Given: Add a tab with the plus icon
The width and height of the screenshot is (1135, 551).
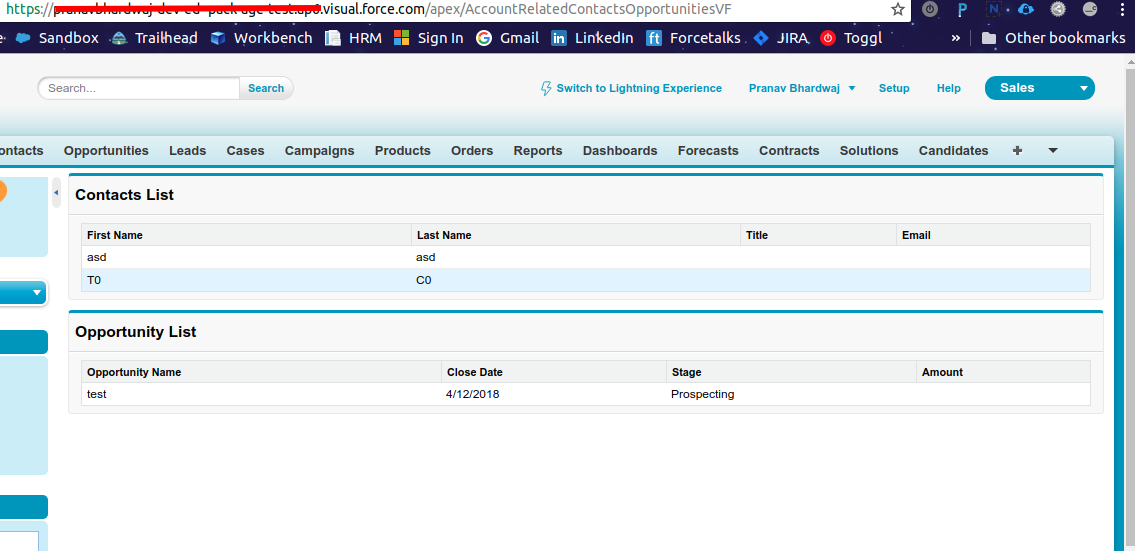Looking at the screenshot, I should pos(1017,151).
